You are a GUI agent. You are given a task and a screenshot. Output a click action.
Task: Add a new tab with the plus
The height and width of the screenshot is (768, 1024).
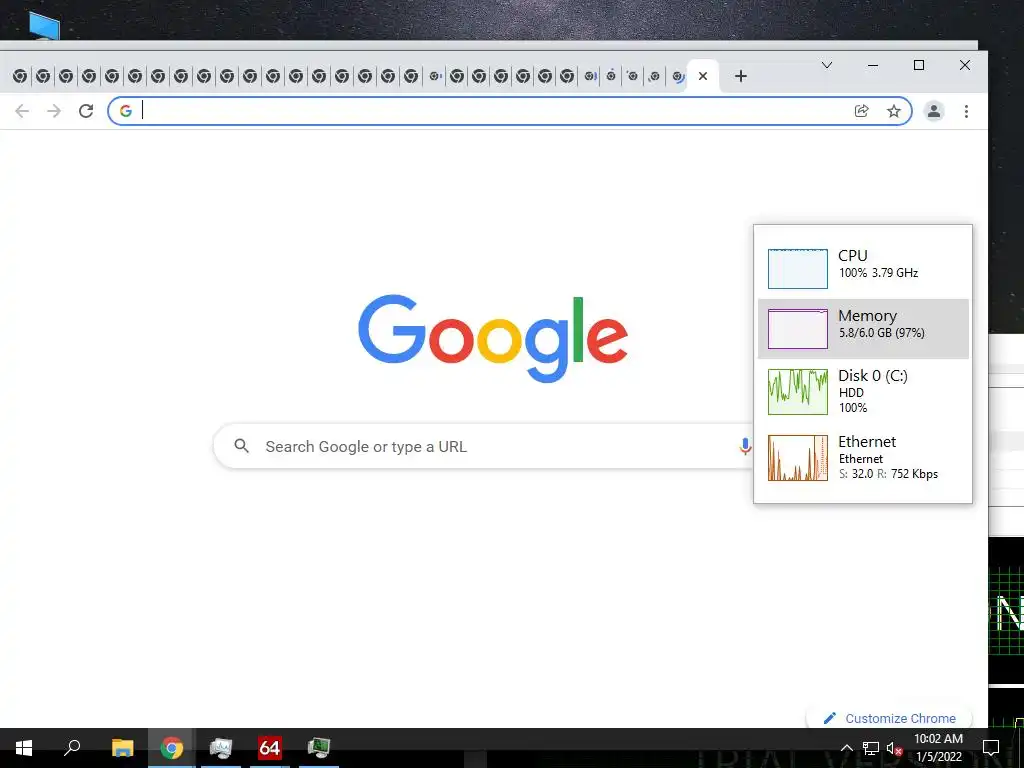[x=741, y=76]
